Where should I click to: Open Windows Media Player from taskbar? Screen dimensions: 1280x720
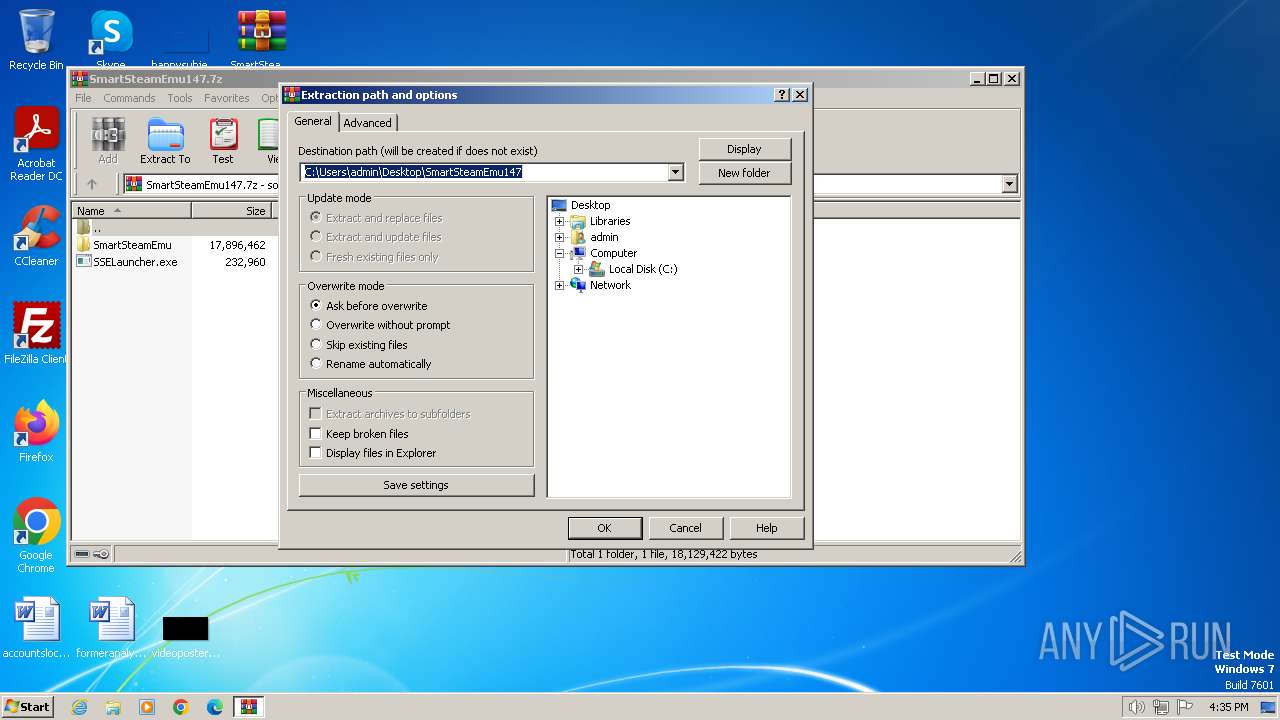pos(147,707)
